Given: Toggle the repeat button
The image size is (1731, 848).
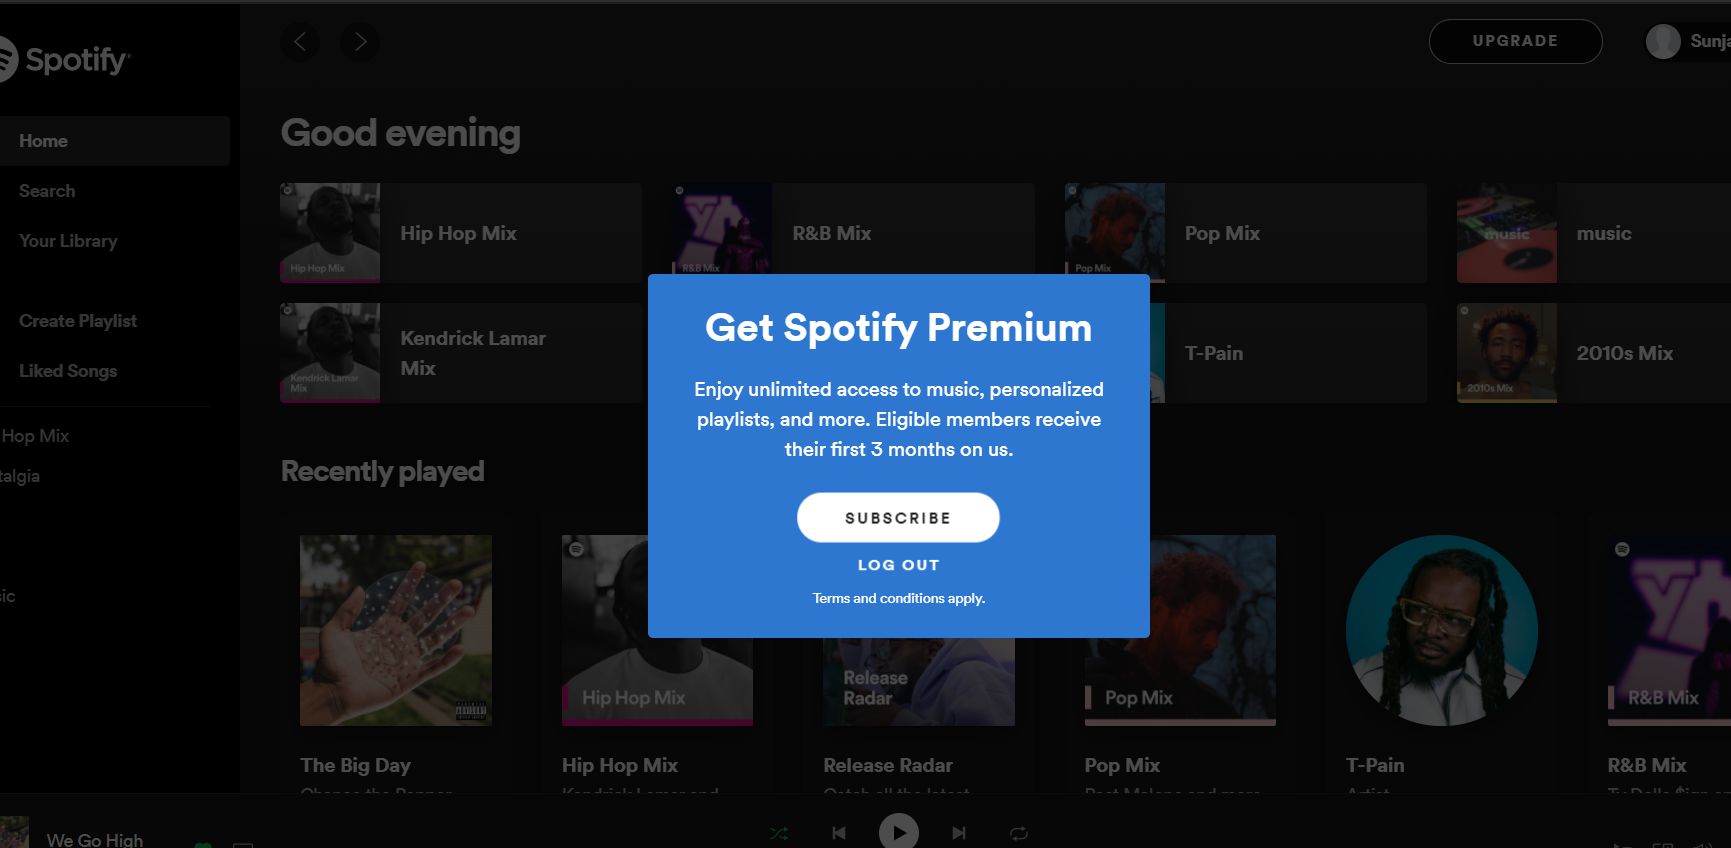Looking at the screenshot, I should 1019,833.
